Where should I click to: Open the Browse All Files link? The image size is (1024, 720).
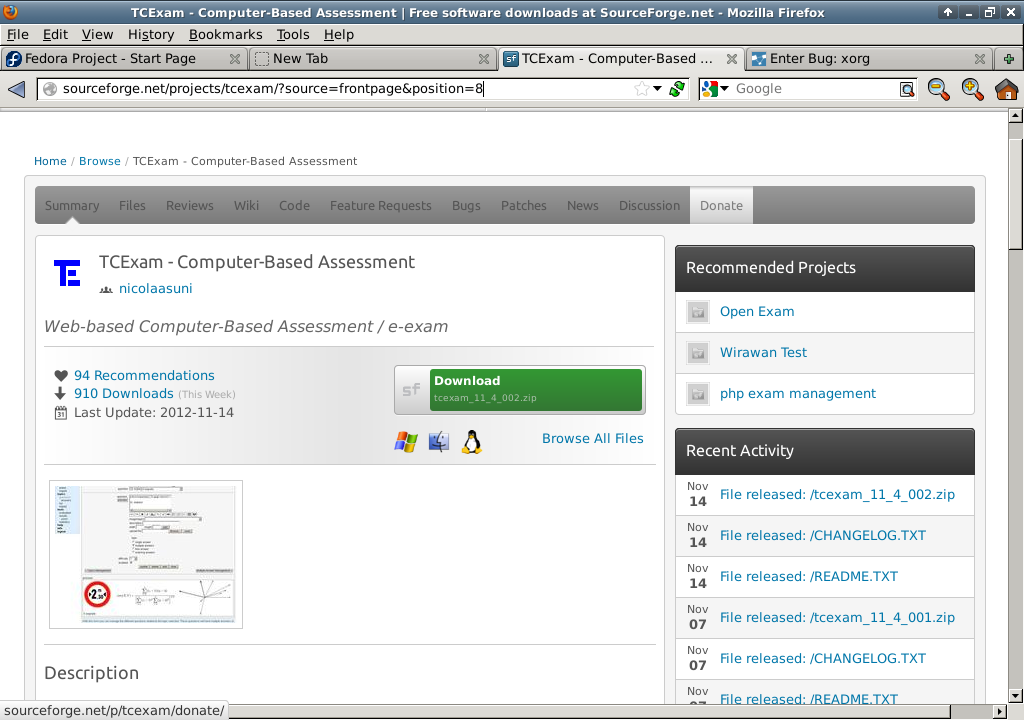click(592, 438)
